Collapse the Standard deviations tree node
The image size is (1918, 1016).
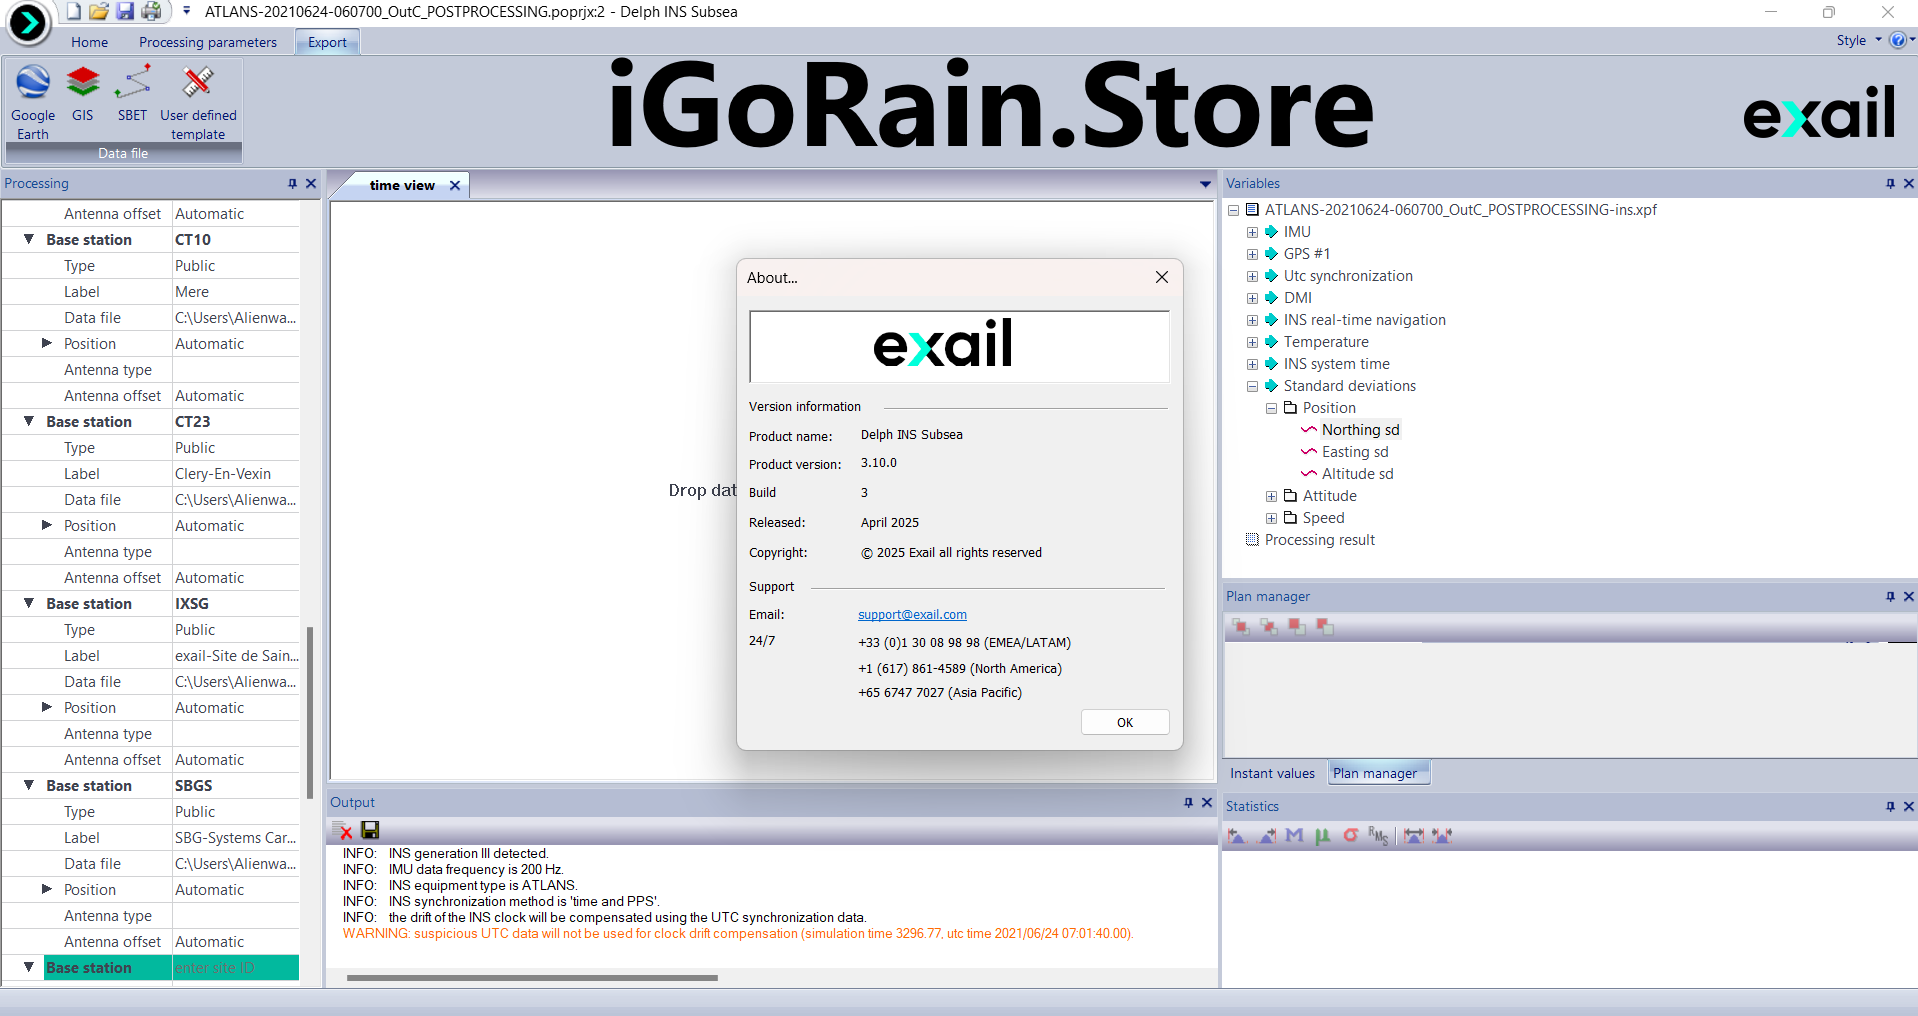pyautogui.click(x=1252, y=386)
